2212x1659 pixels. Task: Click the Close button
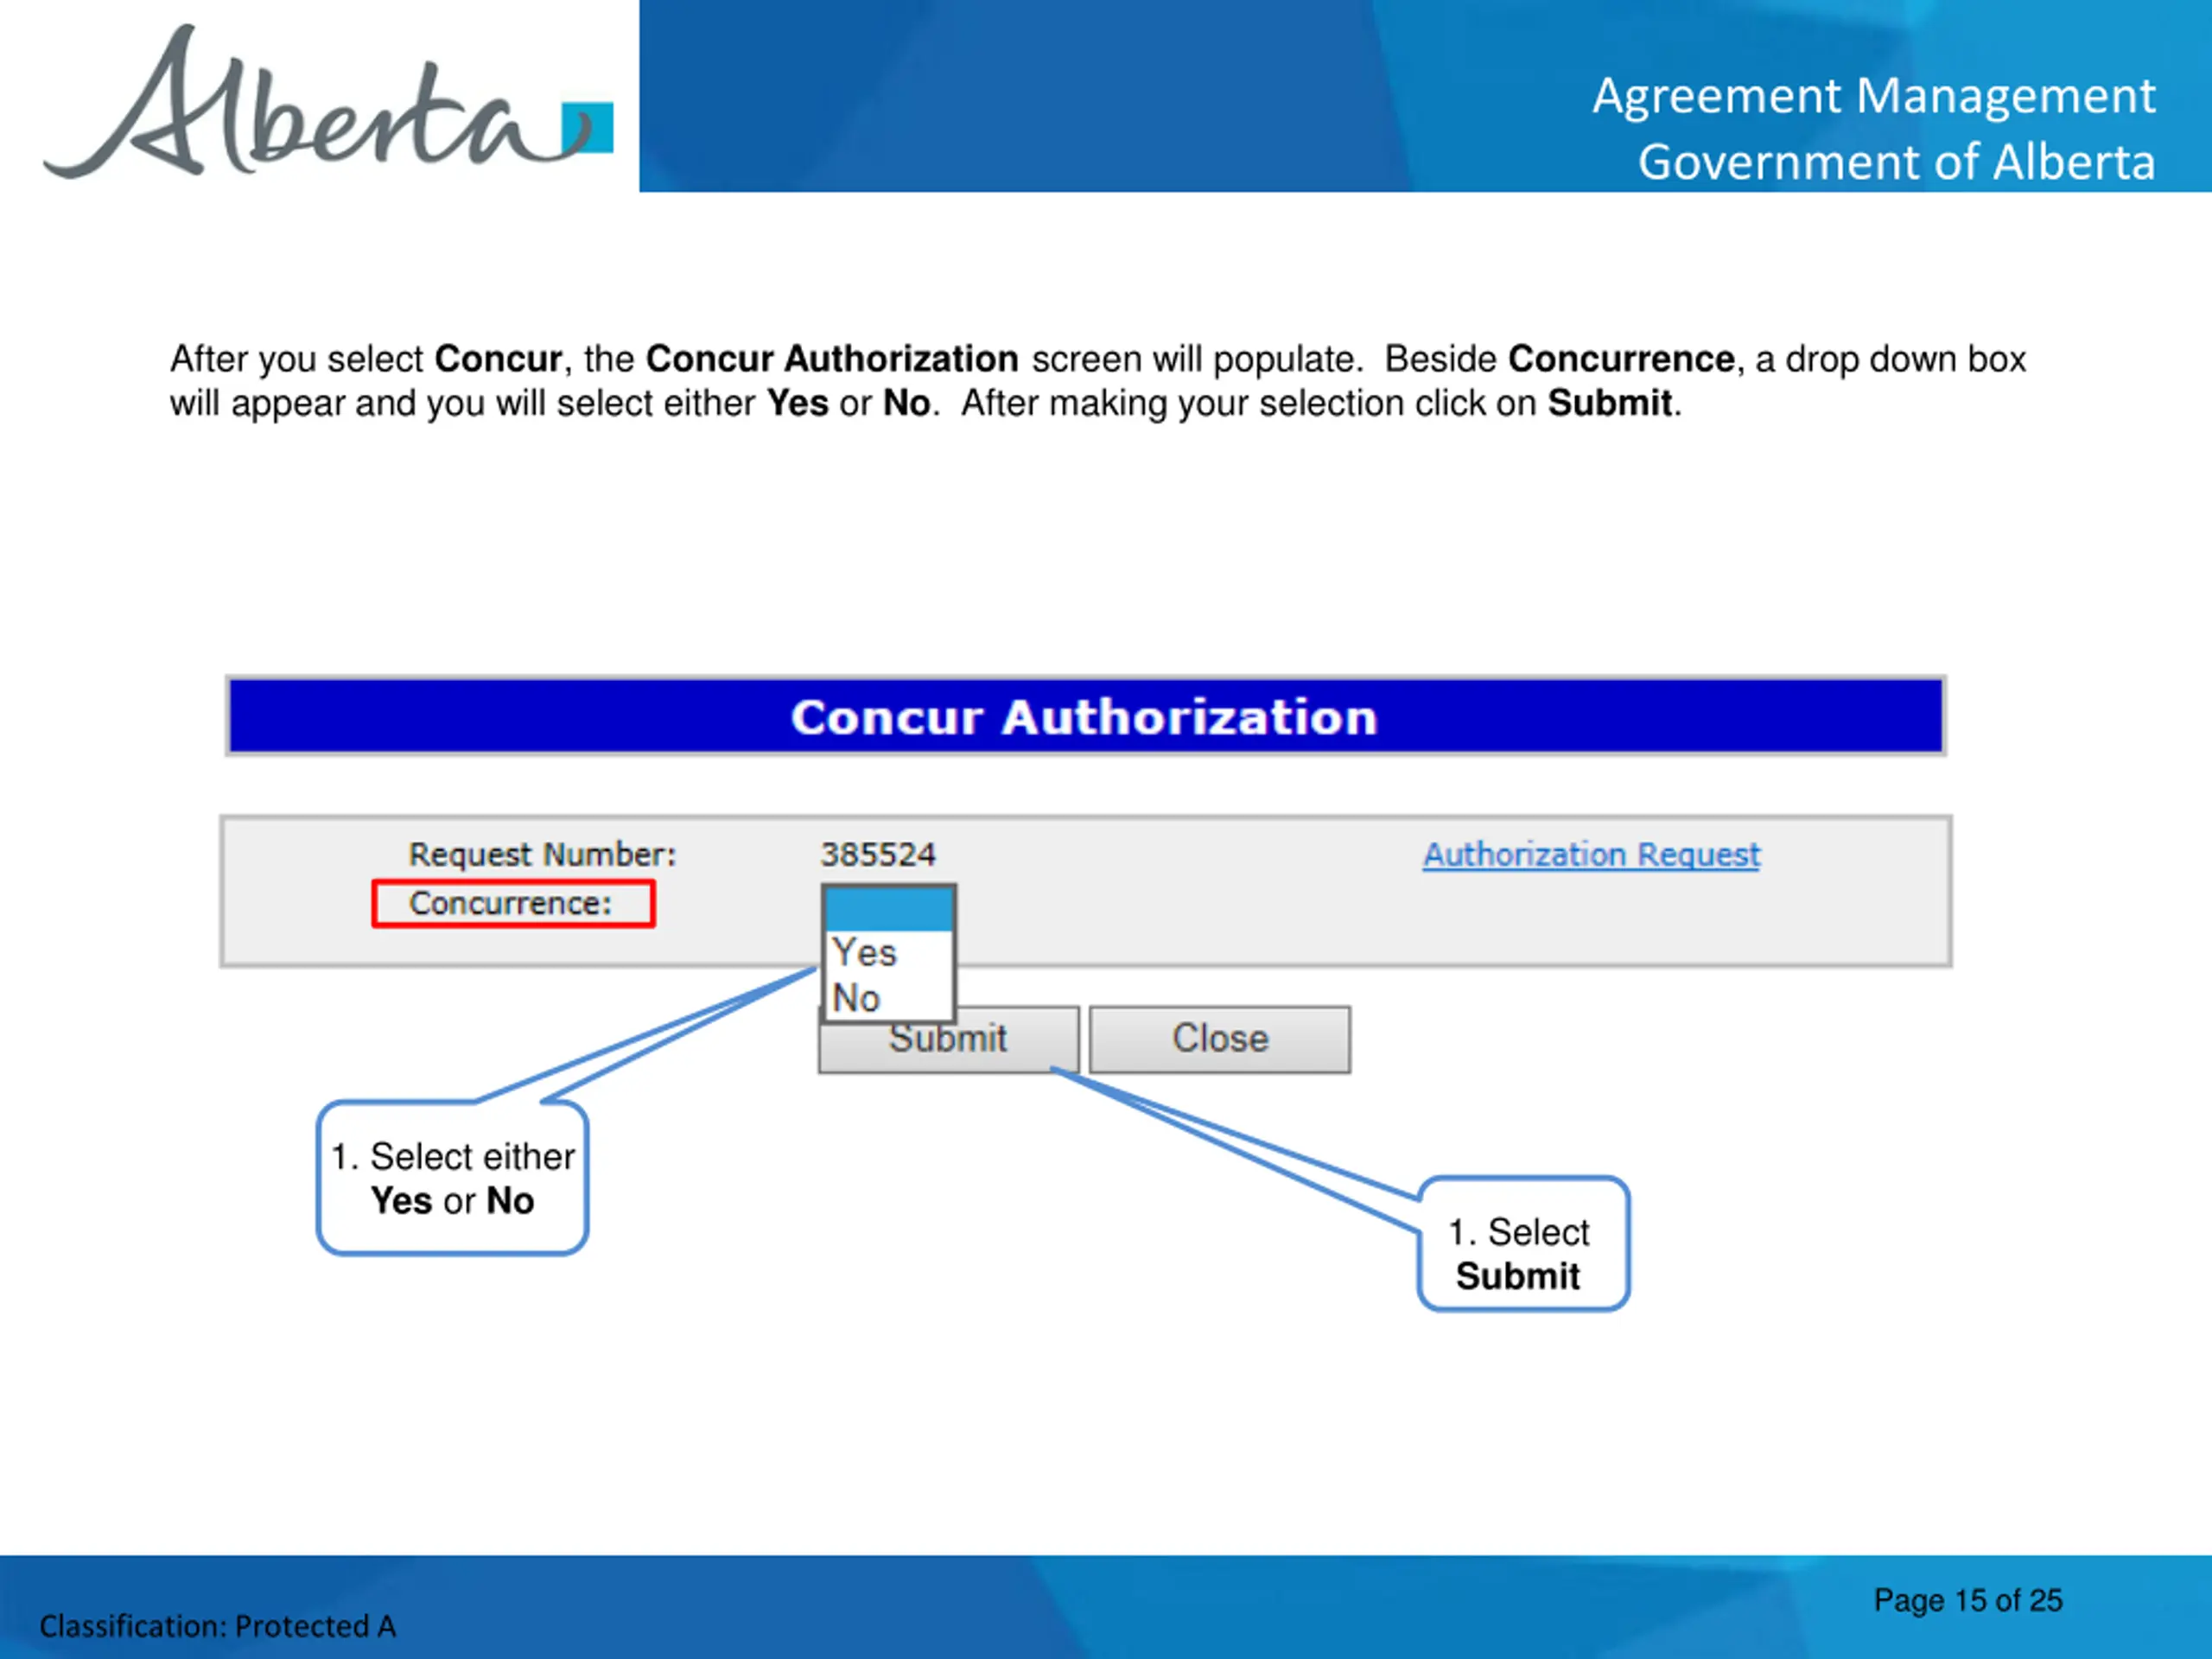pos(1220,1040)
